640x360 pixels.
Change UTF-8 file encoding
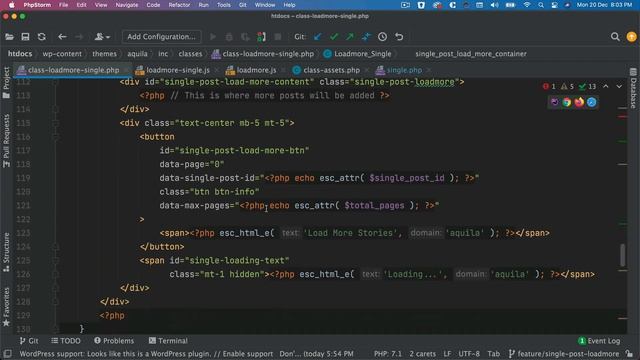(469, 354)
